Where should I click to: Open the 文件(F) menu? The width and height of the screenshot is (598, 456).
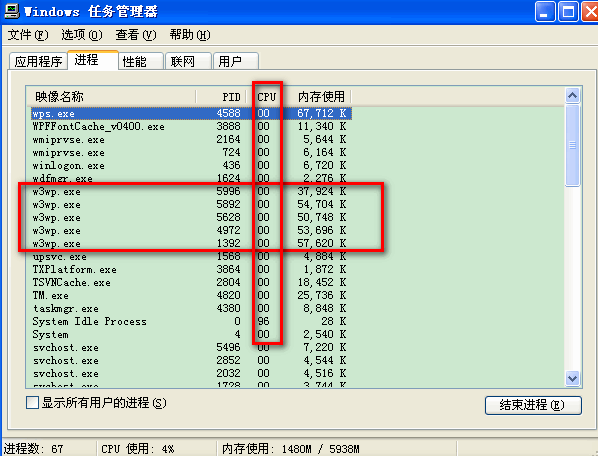[28, 35]
